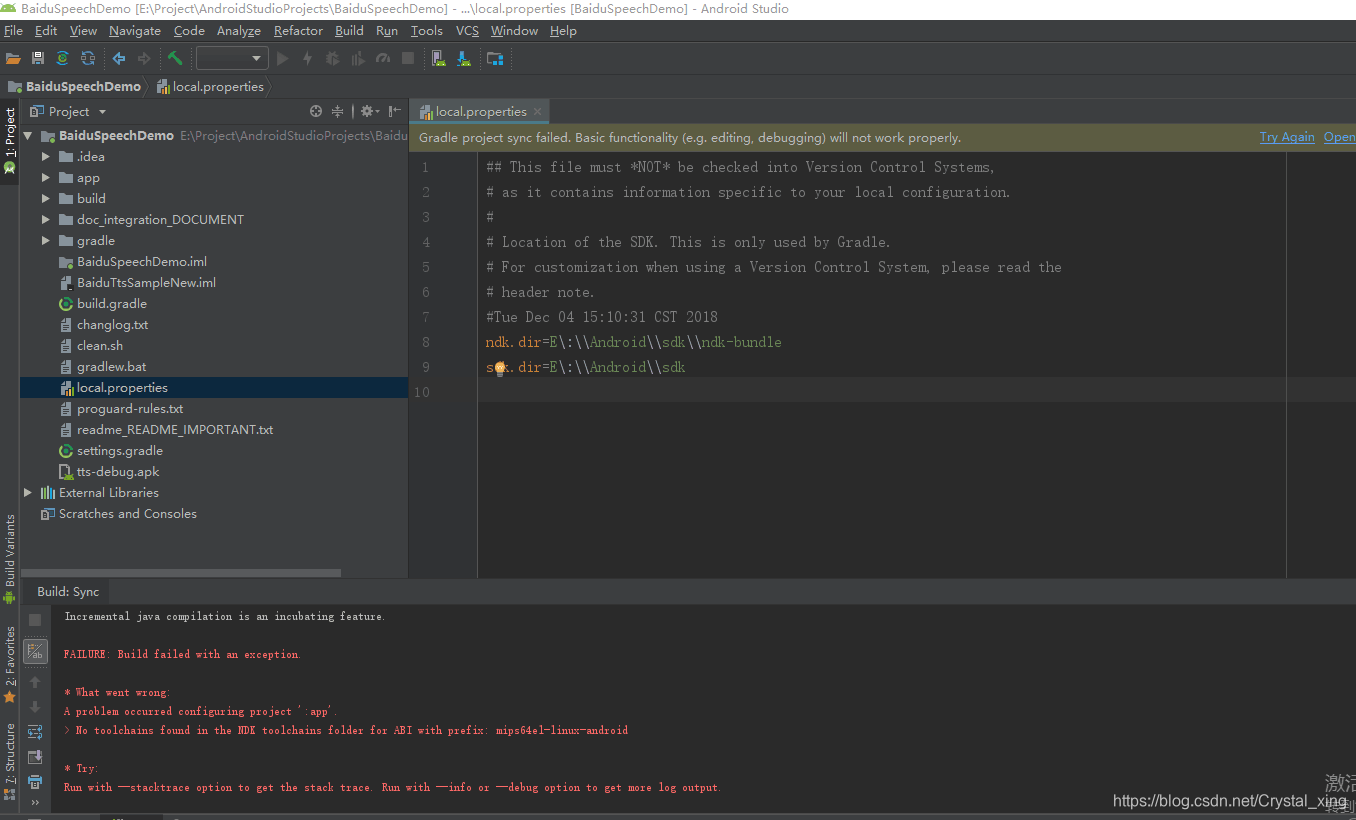The width and height of the screenshot is (1356, 820).
Task: Select changlog.txt file
Action: point(112,324)
